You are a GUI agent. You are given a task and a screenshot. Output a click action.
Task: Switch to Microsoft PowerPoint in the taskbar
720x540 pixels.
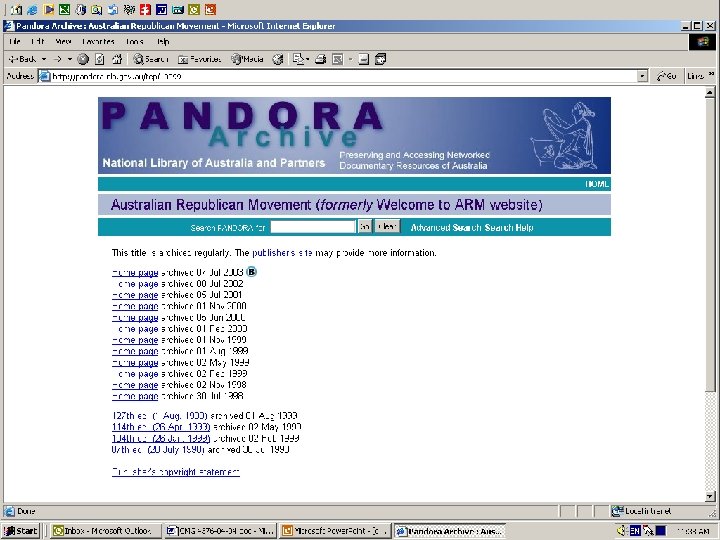(x=335, y=531)
